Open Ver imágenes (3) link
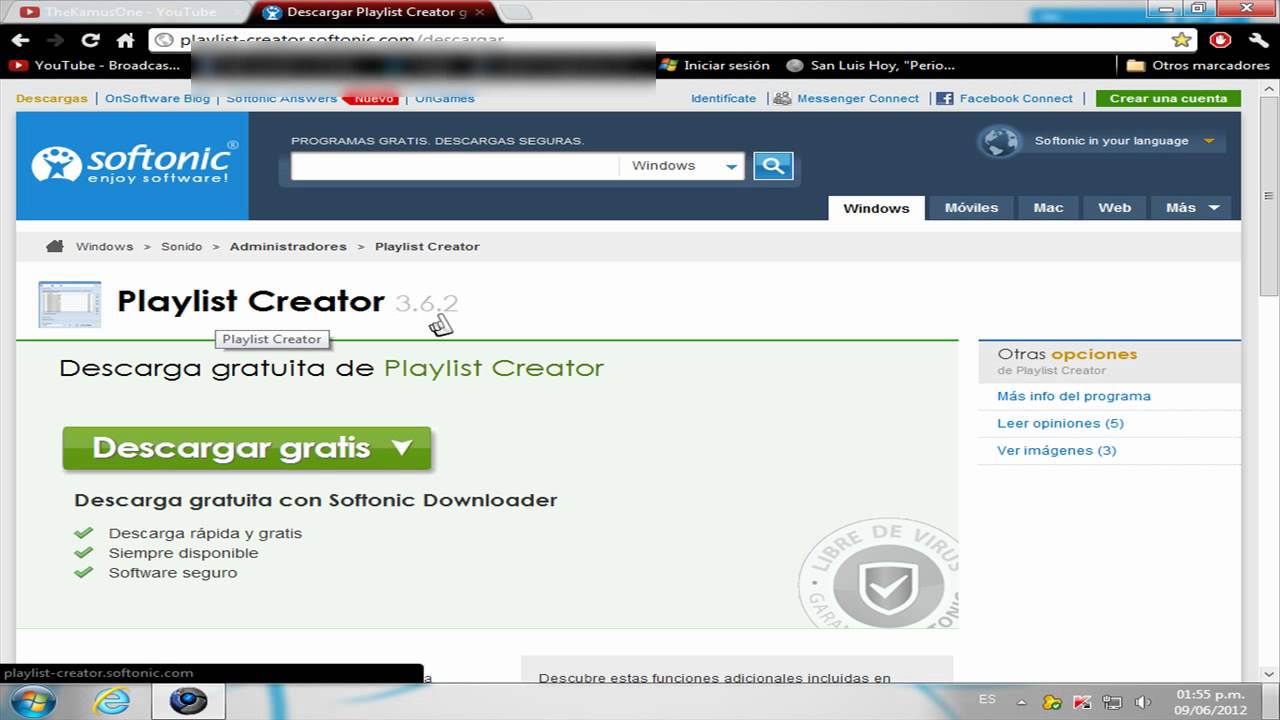The height and width of the screenshot is (720, 1280). [1056, 450]
